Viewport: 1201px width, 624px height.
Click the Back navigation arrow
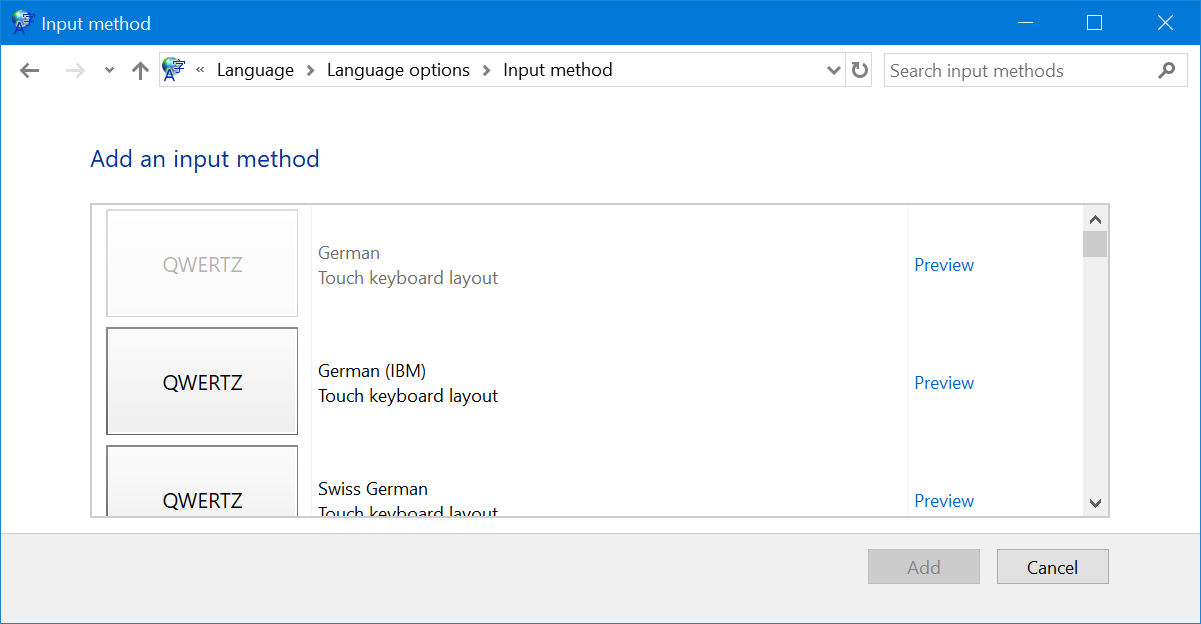[x=30, y=71]
